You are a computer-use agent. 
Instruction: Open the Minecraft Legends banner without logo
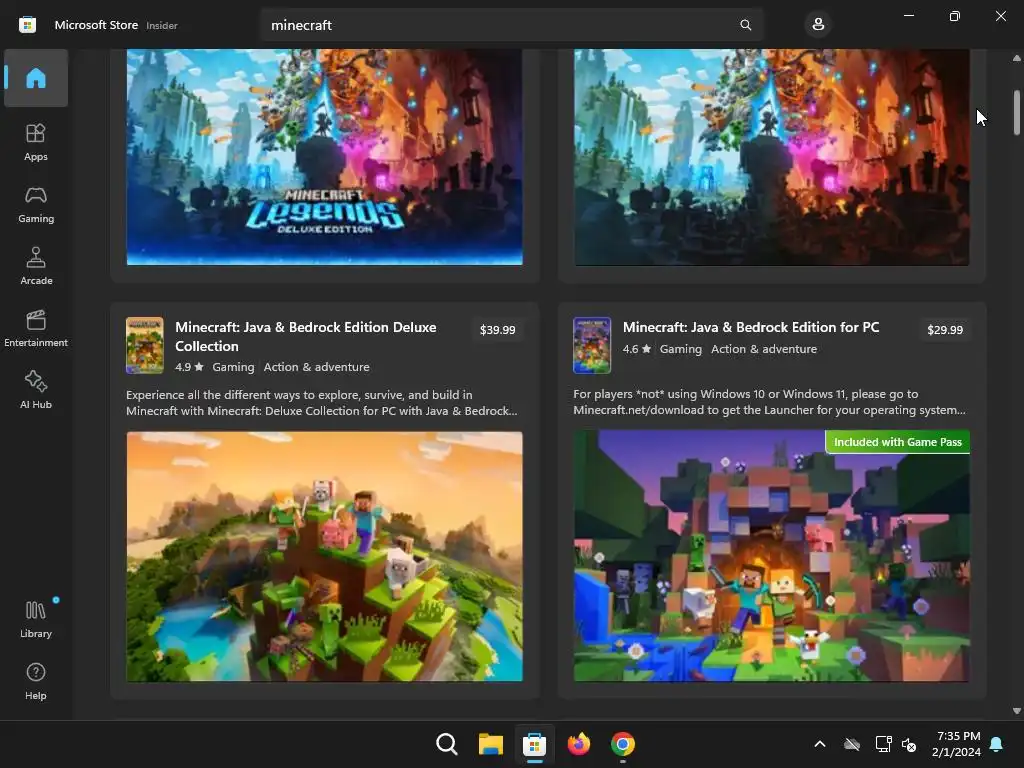click(771, 157)
